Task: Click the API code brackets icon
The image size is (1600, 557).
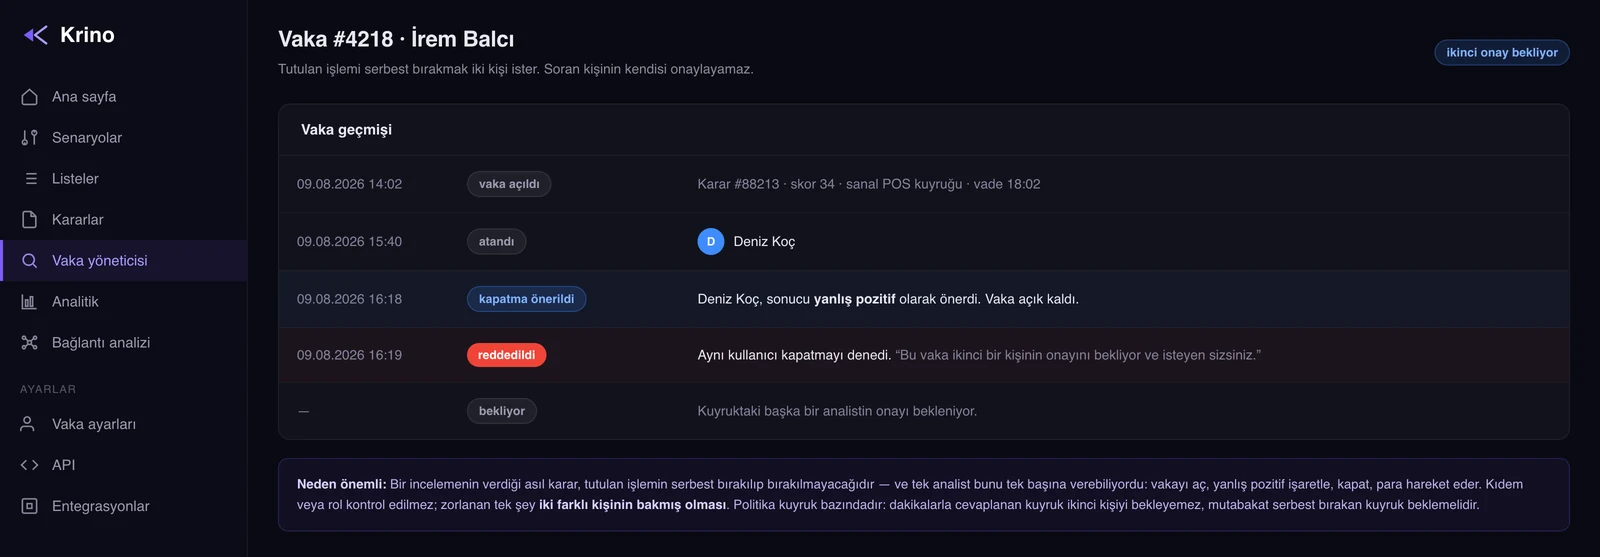Action: [29, 465]
